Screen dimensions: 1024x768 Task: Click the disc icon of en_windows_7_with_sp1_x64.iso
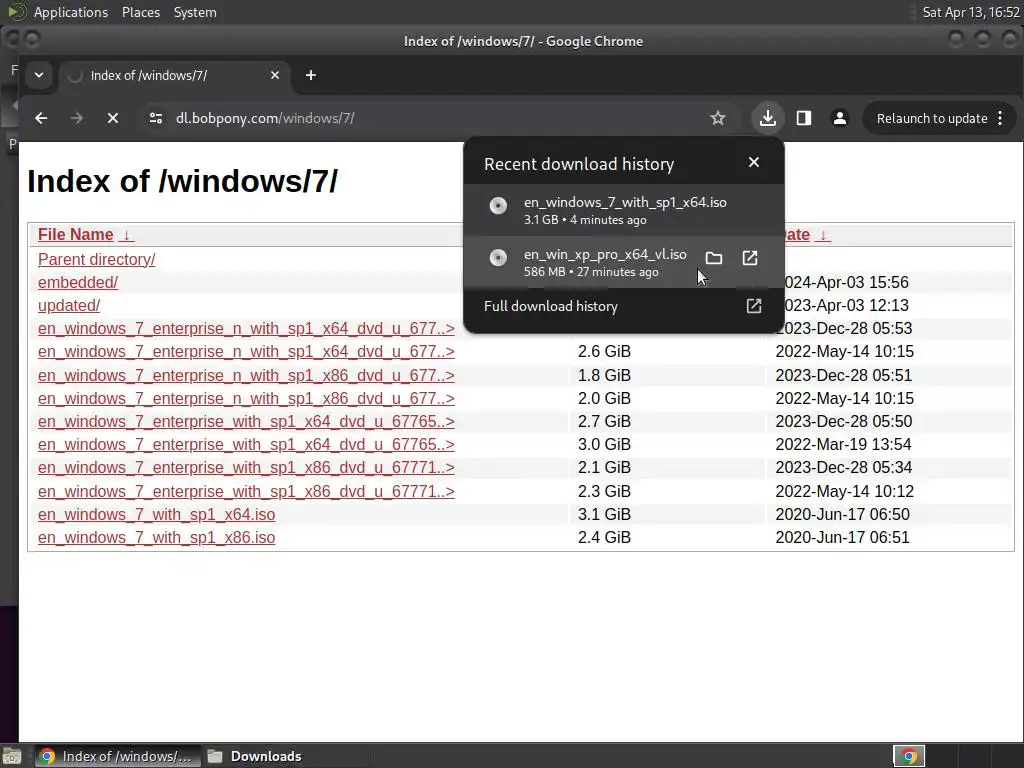point(498,206)
